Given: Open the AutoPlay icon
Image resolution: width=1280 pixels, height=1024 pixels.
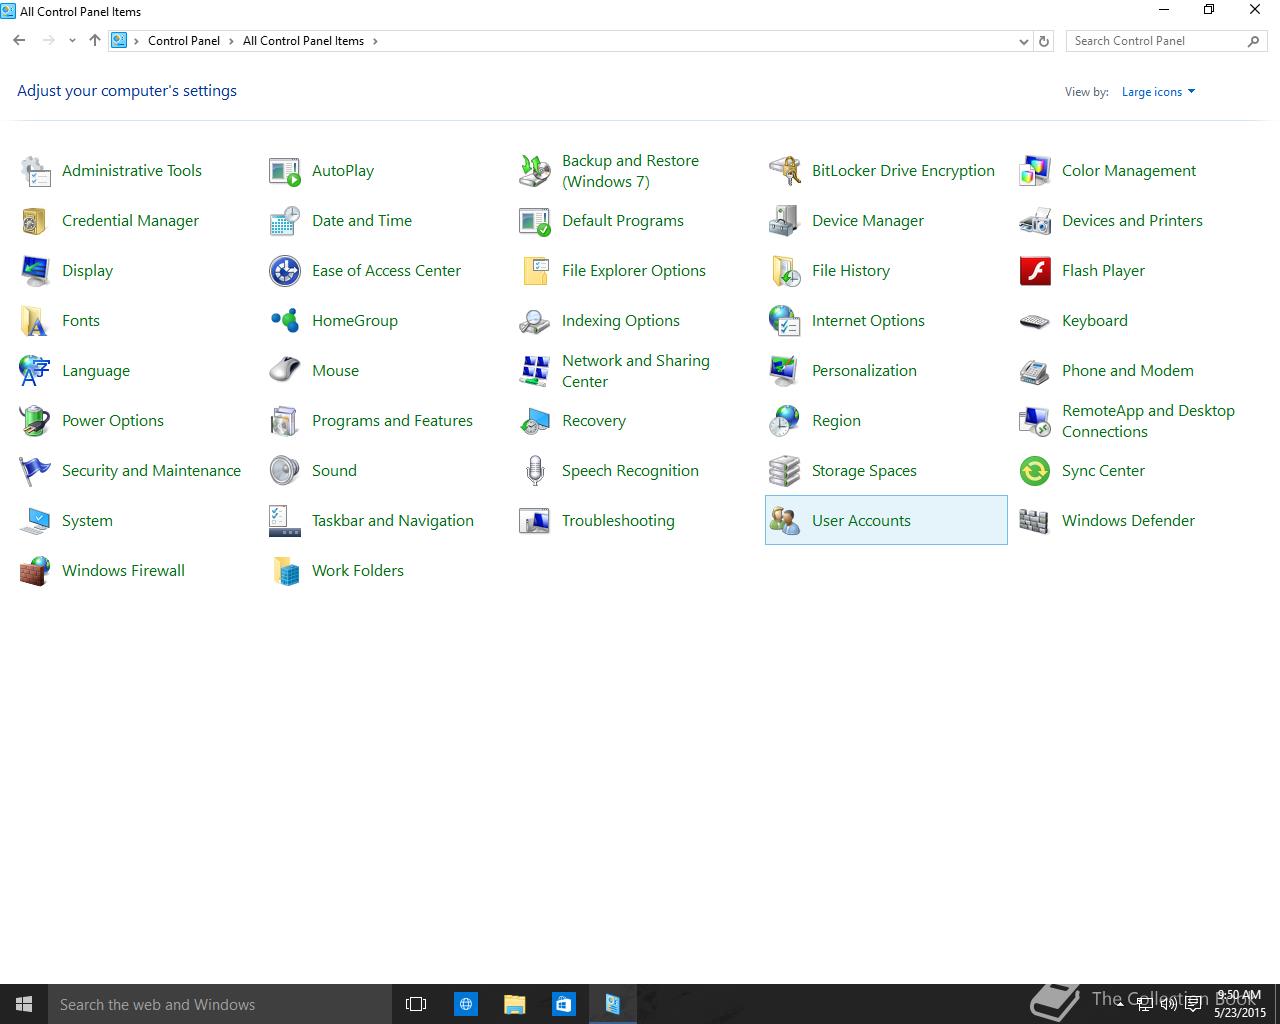Looking at the screenshot, I should pos(285,171).
